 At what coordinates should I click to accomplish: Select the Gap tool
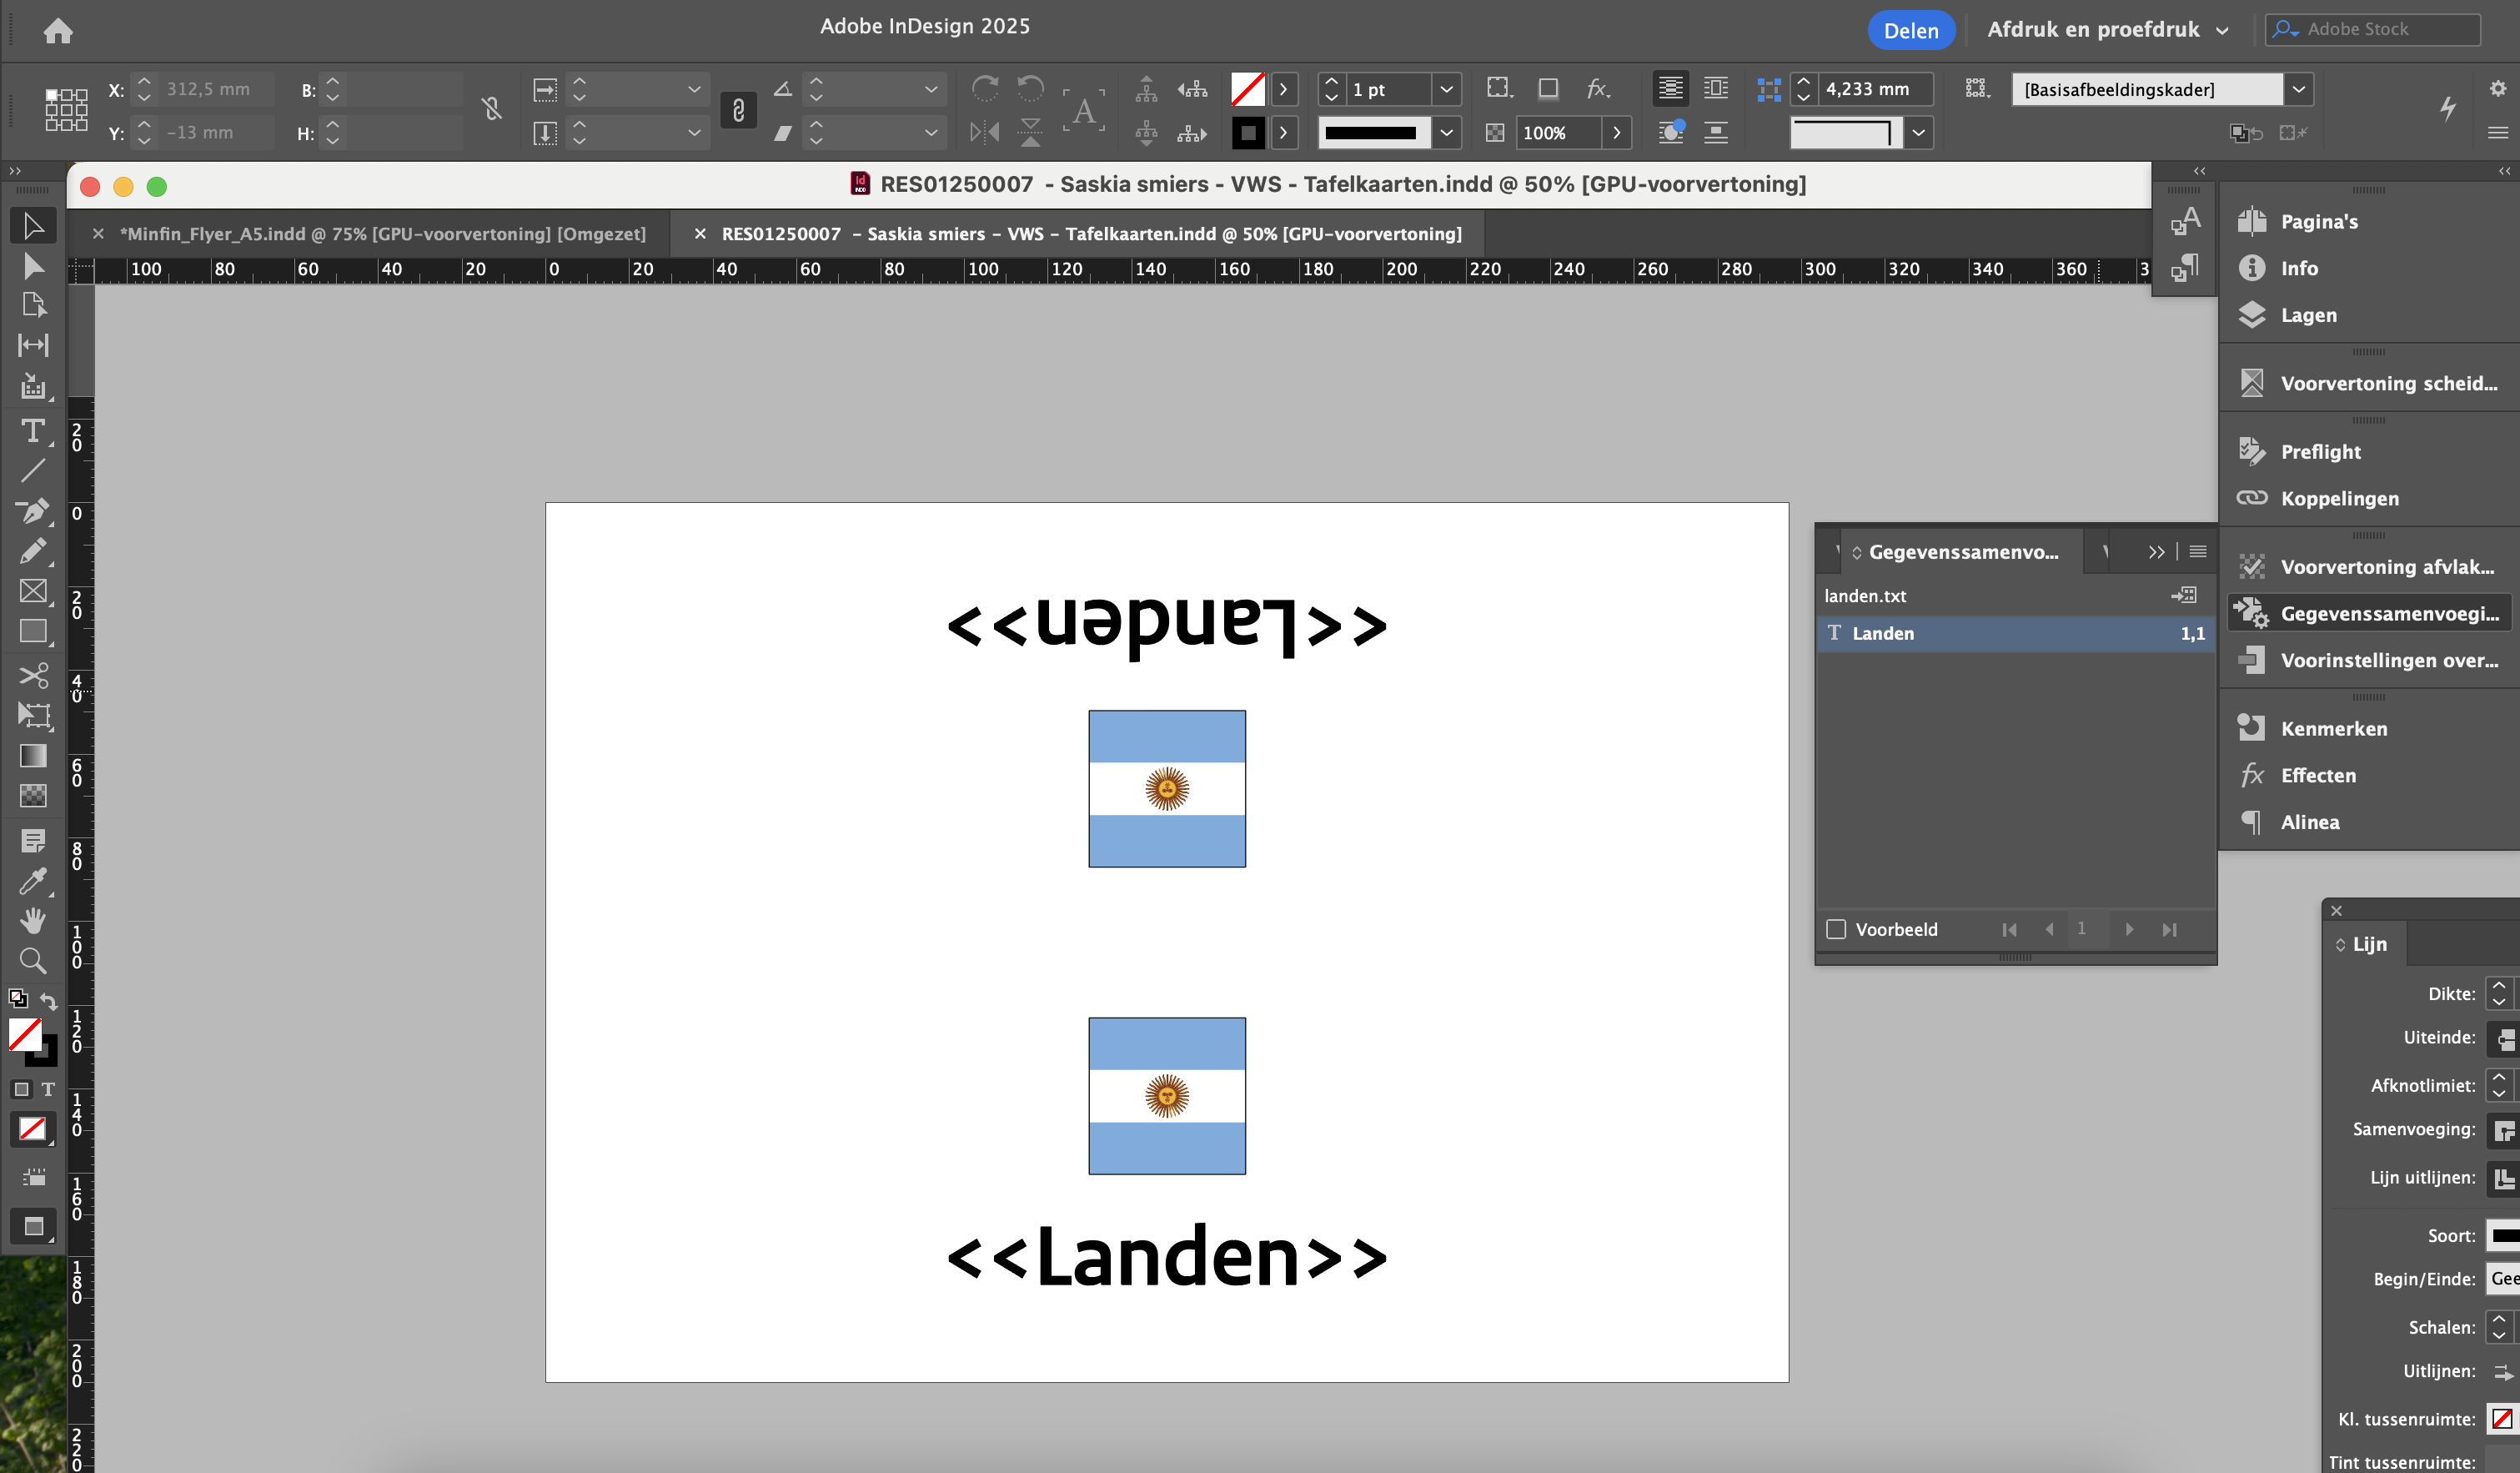pos(33,345)
